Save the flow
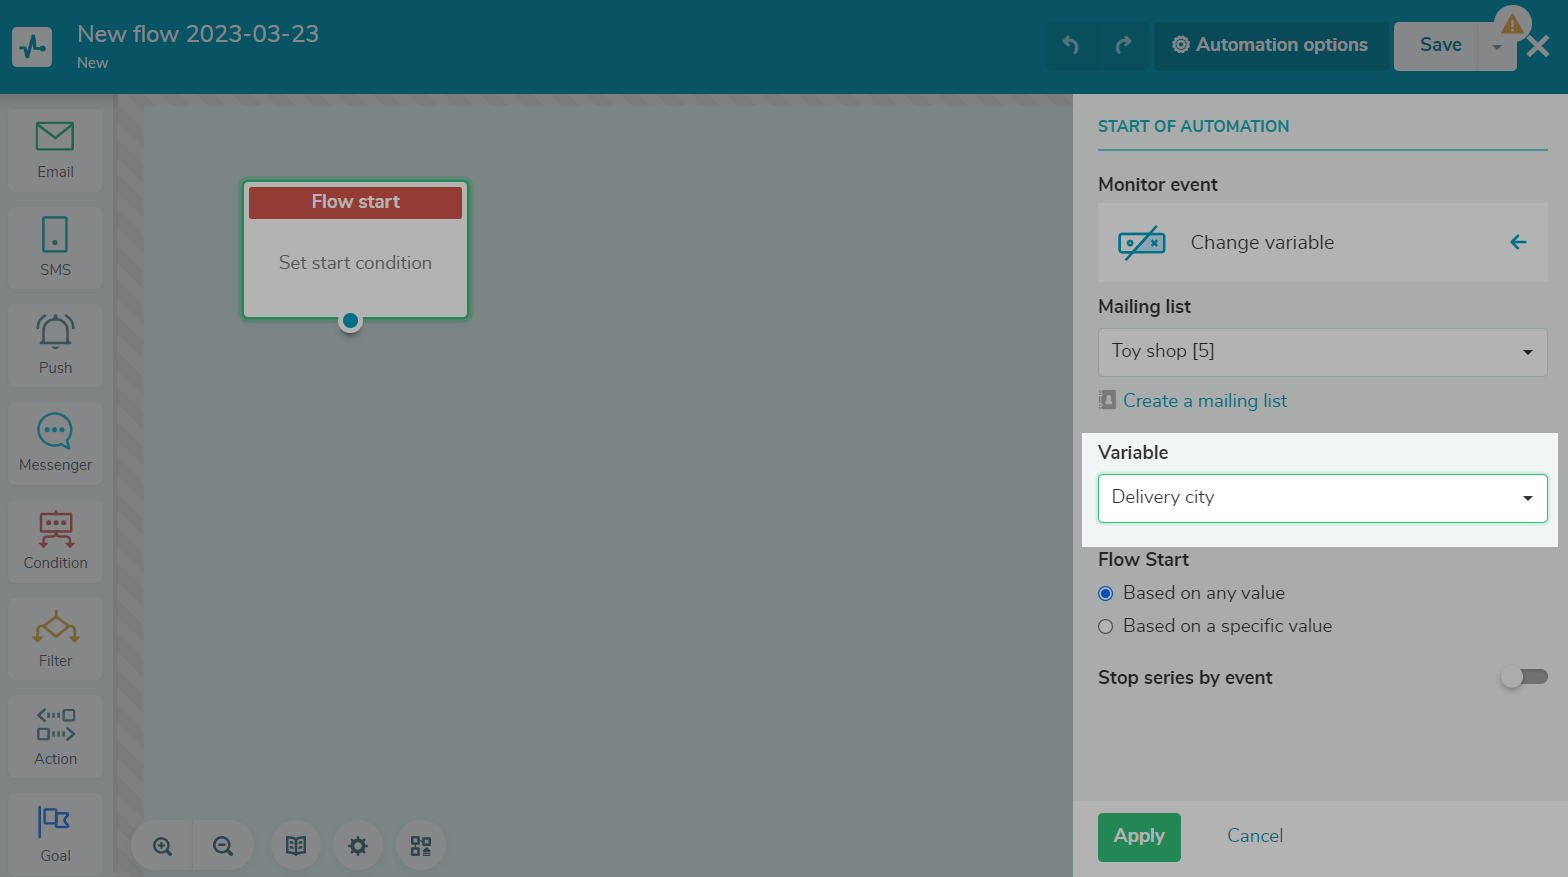The width and height of the screenshot is (1568, 877). (x=1436, y=46)
